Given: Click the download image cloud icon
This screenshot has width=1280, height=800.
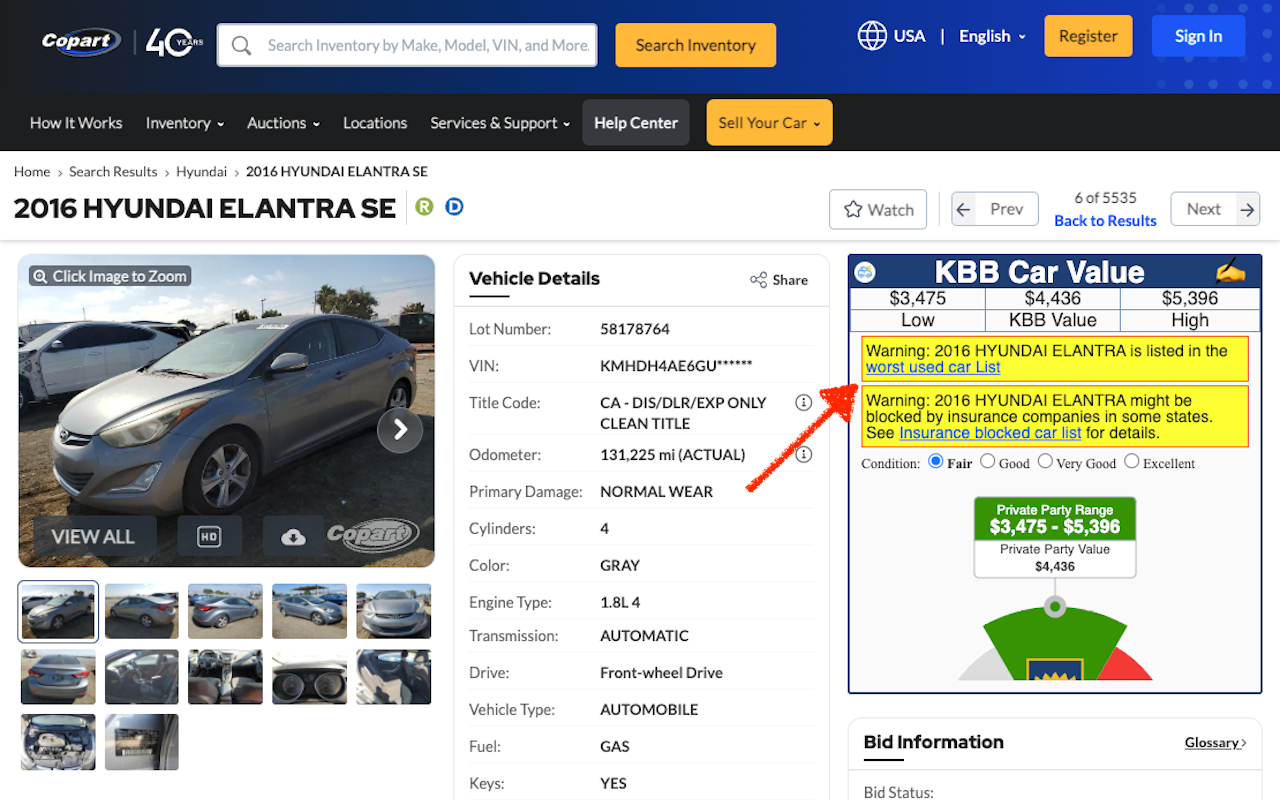Looking at the screenshot, I should 293,537.
